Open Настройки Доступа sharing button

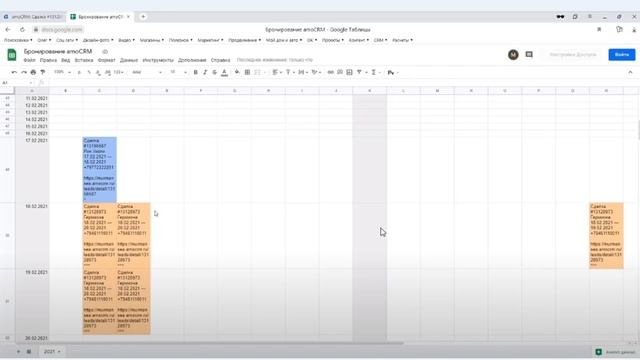pyautogui.click(x=572, y=55)
